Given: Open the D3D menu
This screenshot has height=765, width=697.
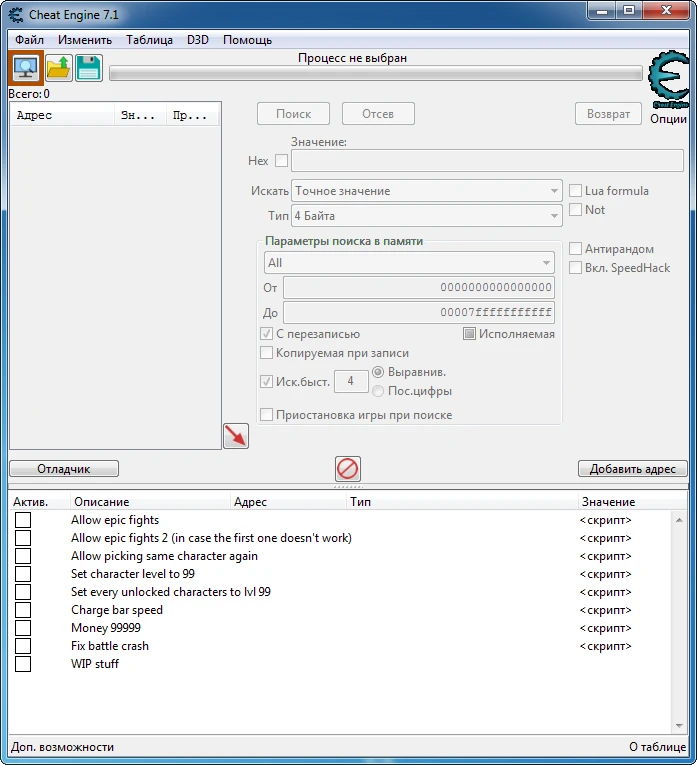Looking at the screenshot, I should point(198,40).
